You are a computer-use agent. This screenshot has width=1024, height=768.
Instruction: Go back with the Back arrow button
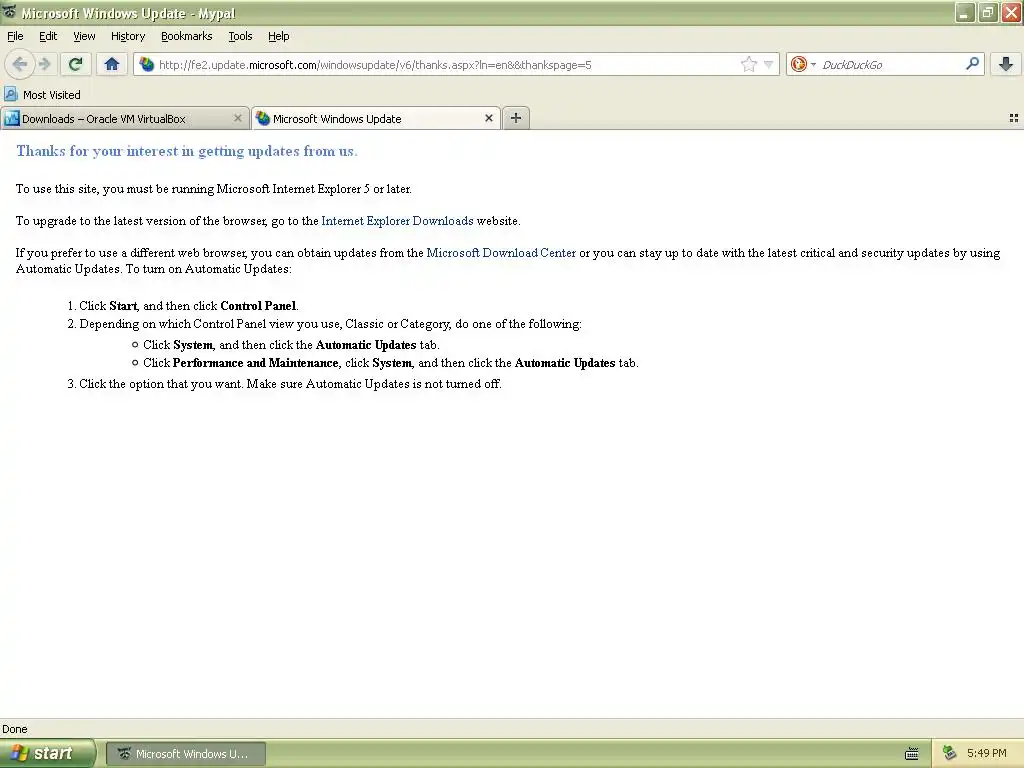[x=19, y=64]
